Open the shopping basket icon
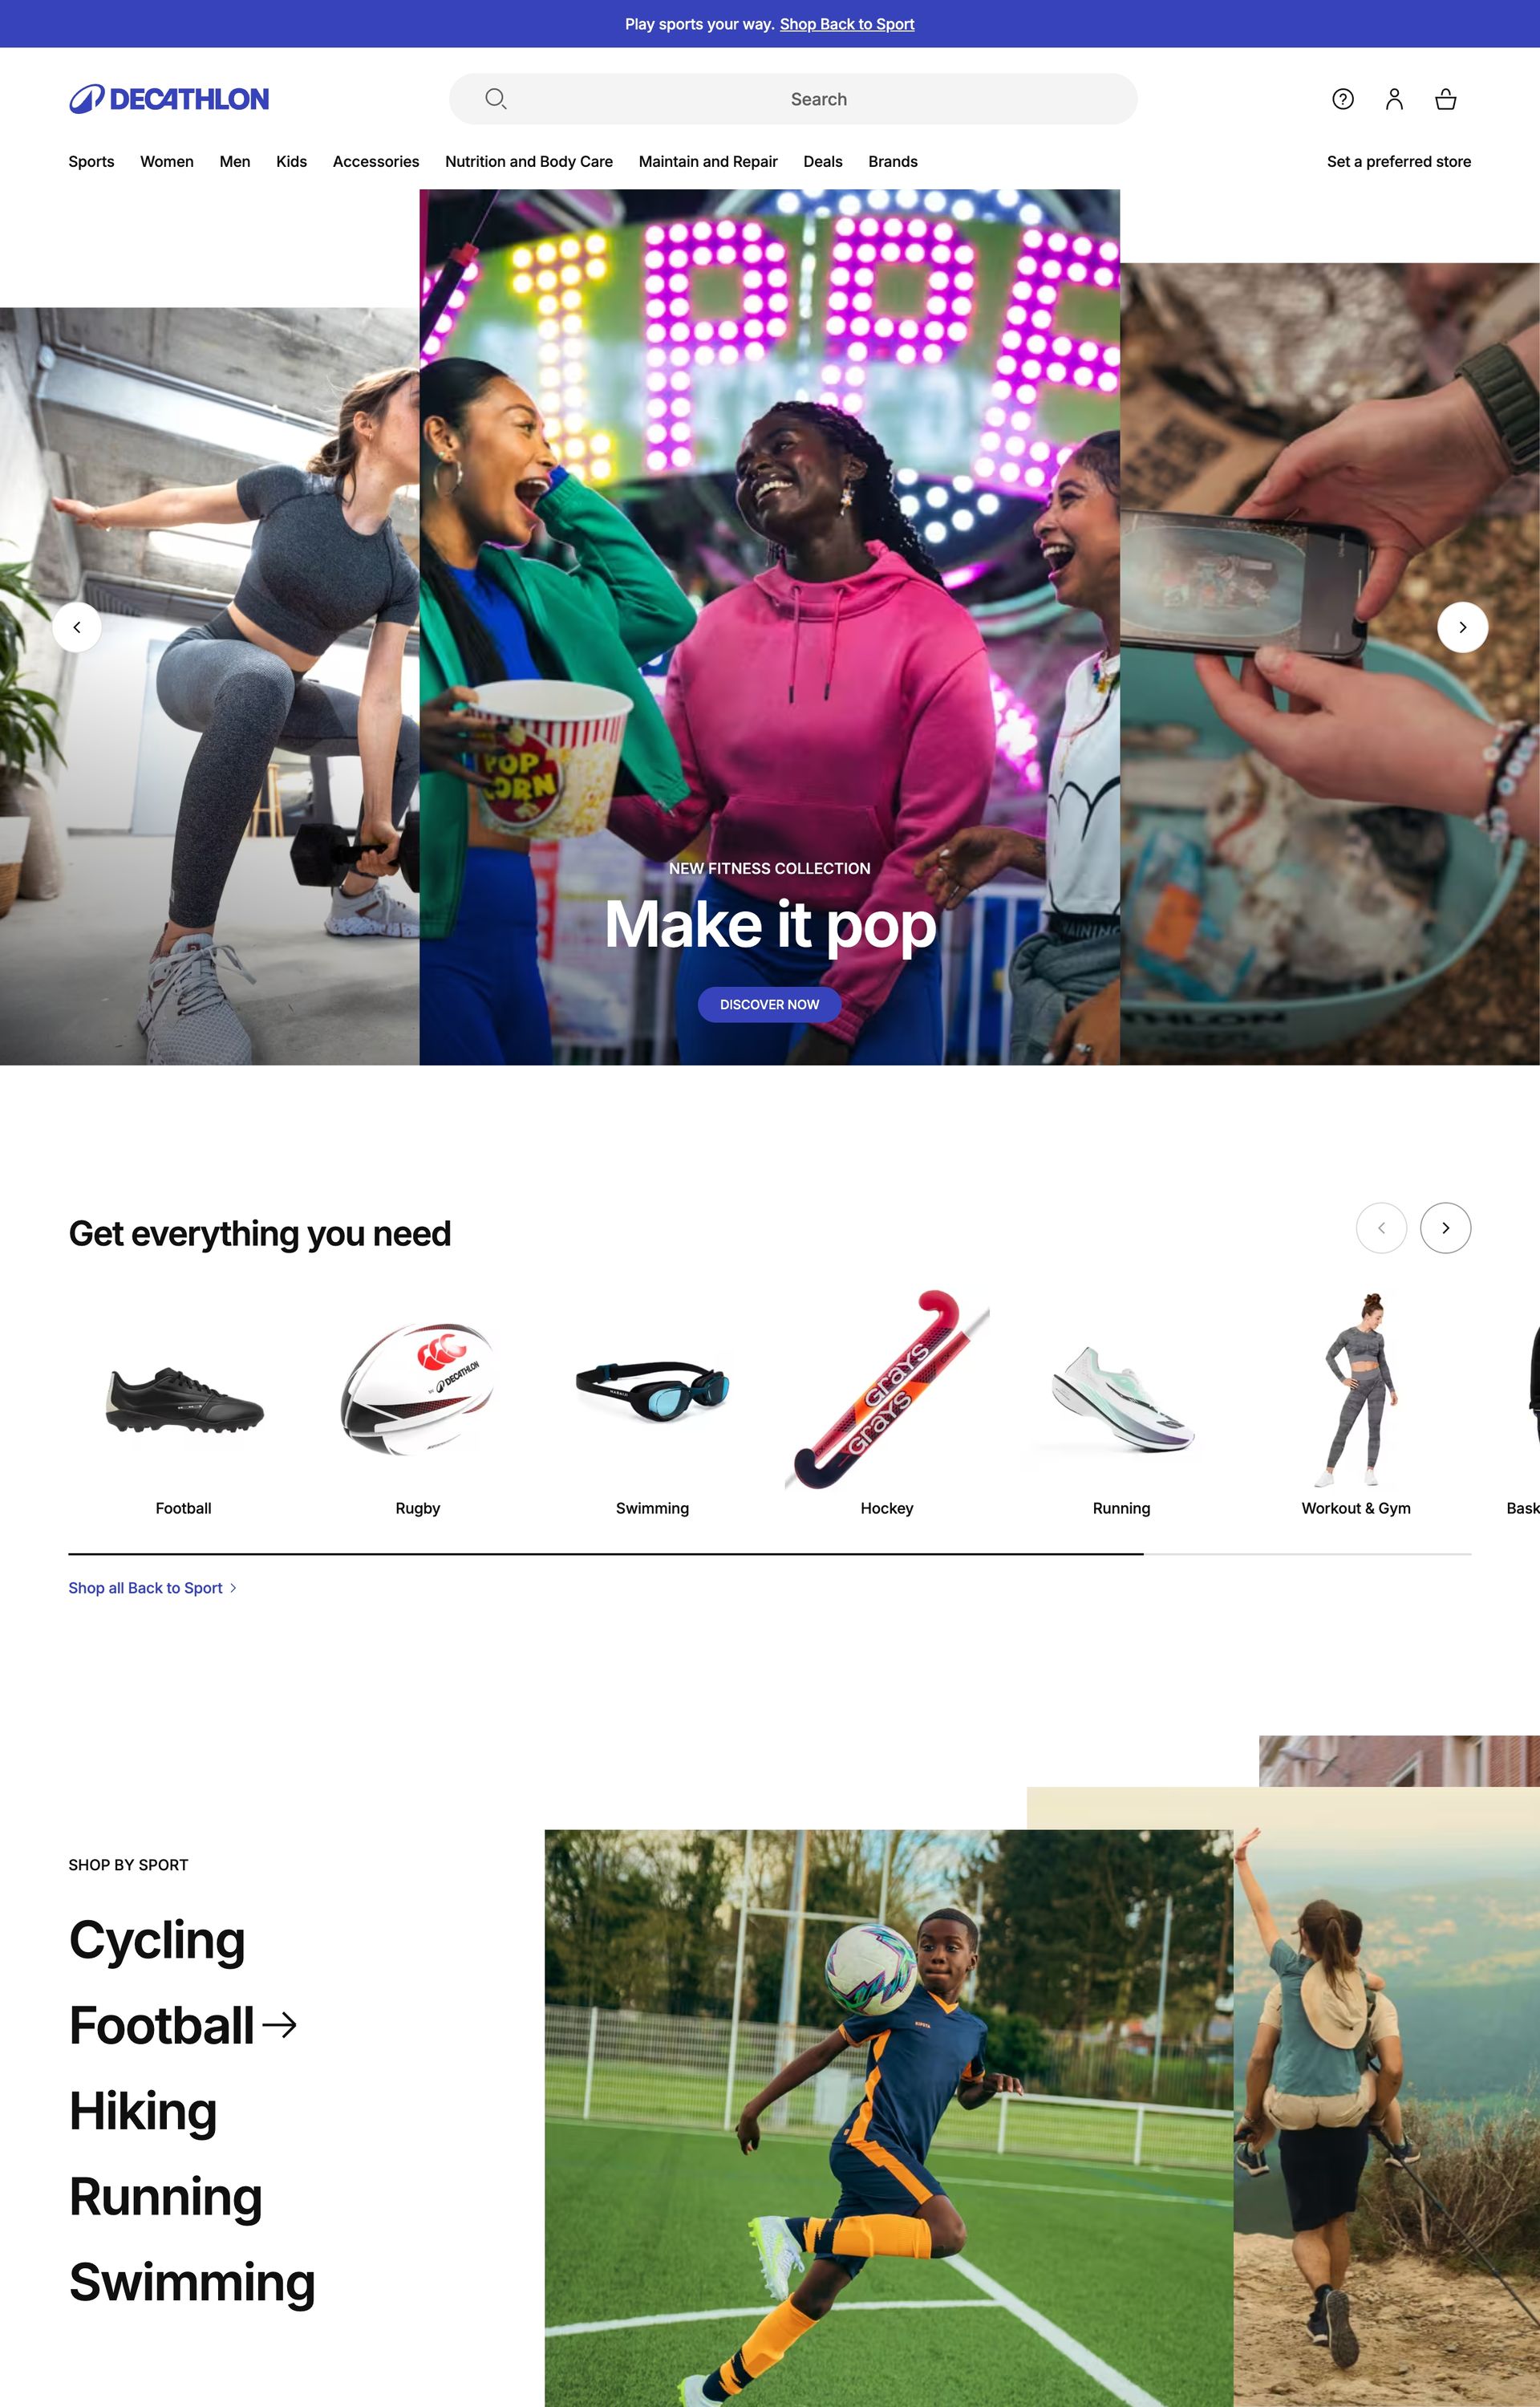 [x=1445, y=99]
